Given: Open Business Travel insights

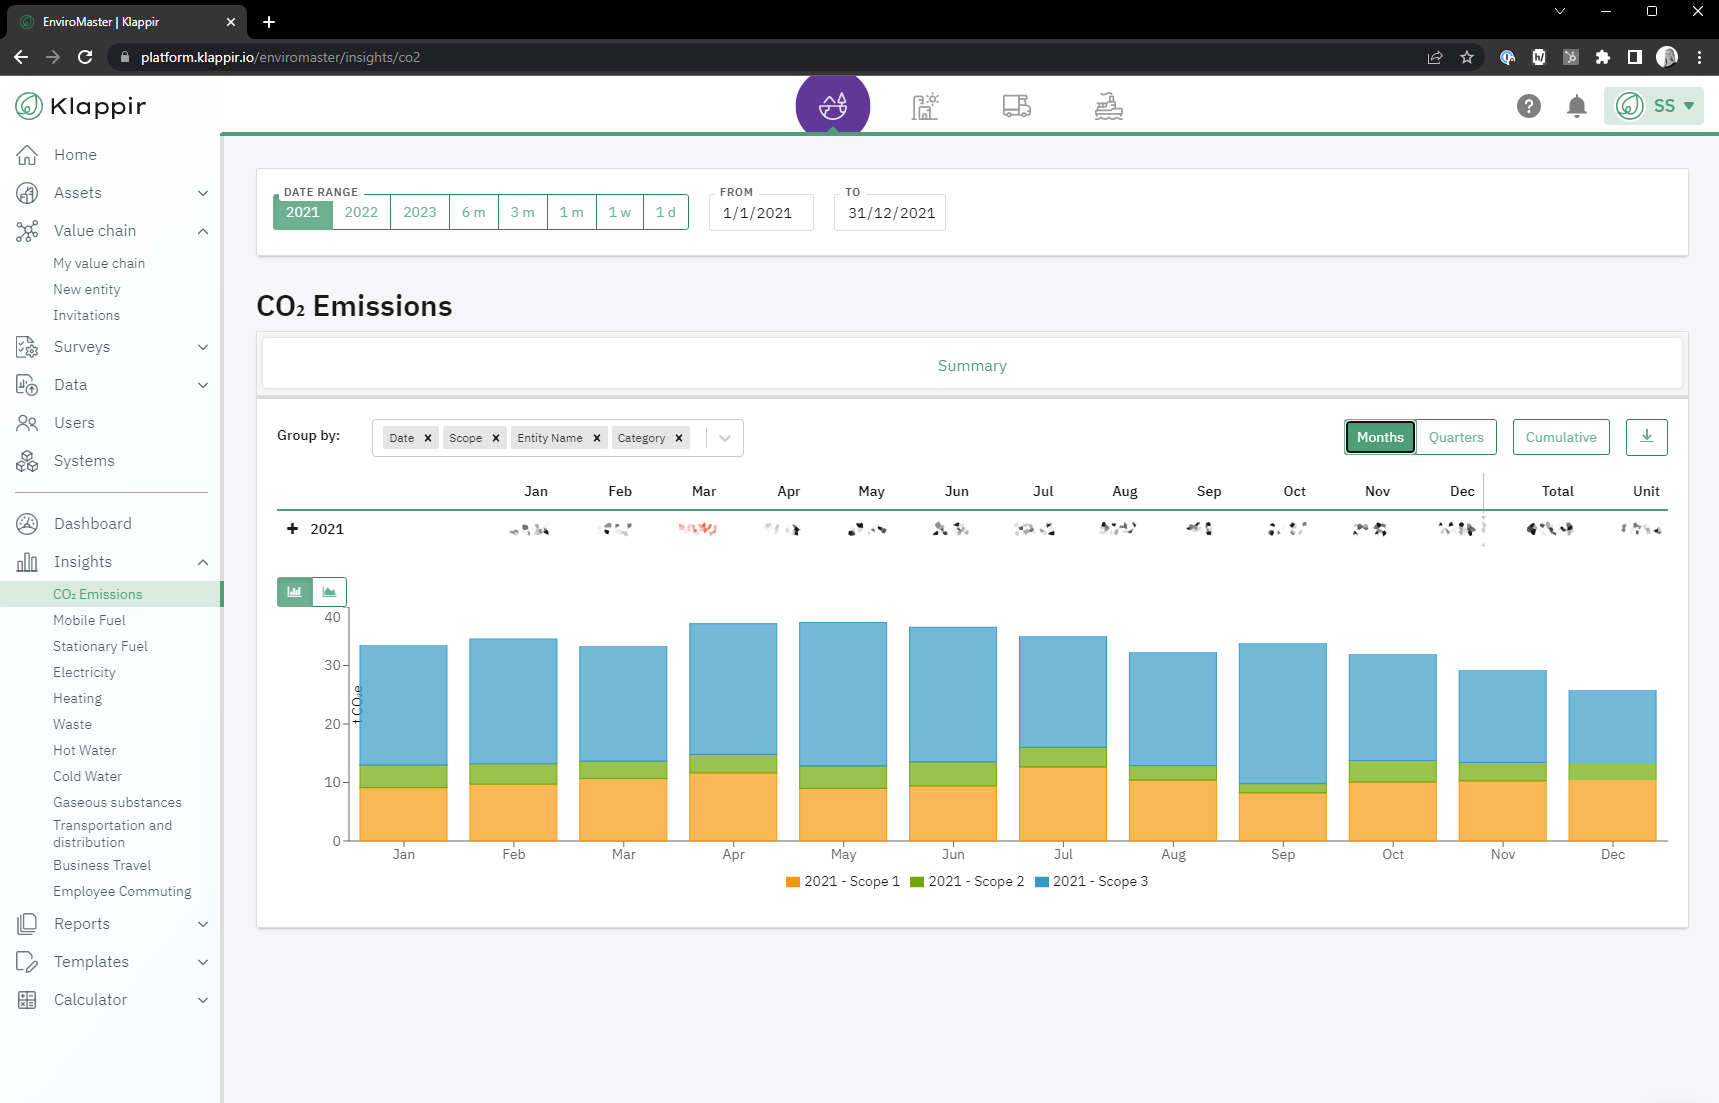Looking at the screenshot, I should coord(102,865).
